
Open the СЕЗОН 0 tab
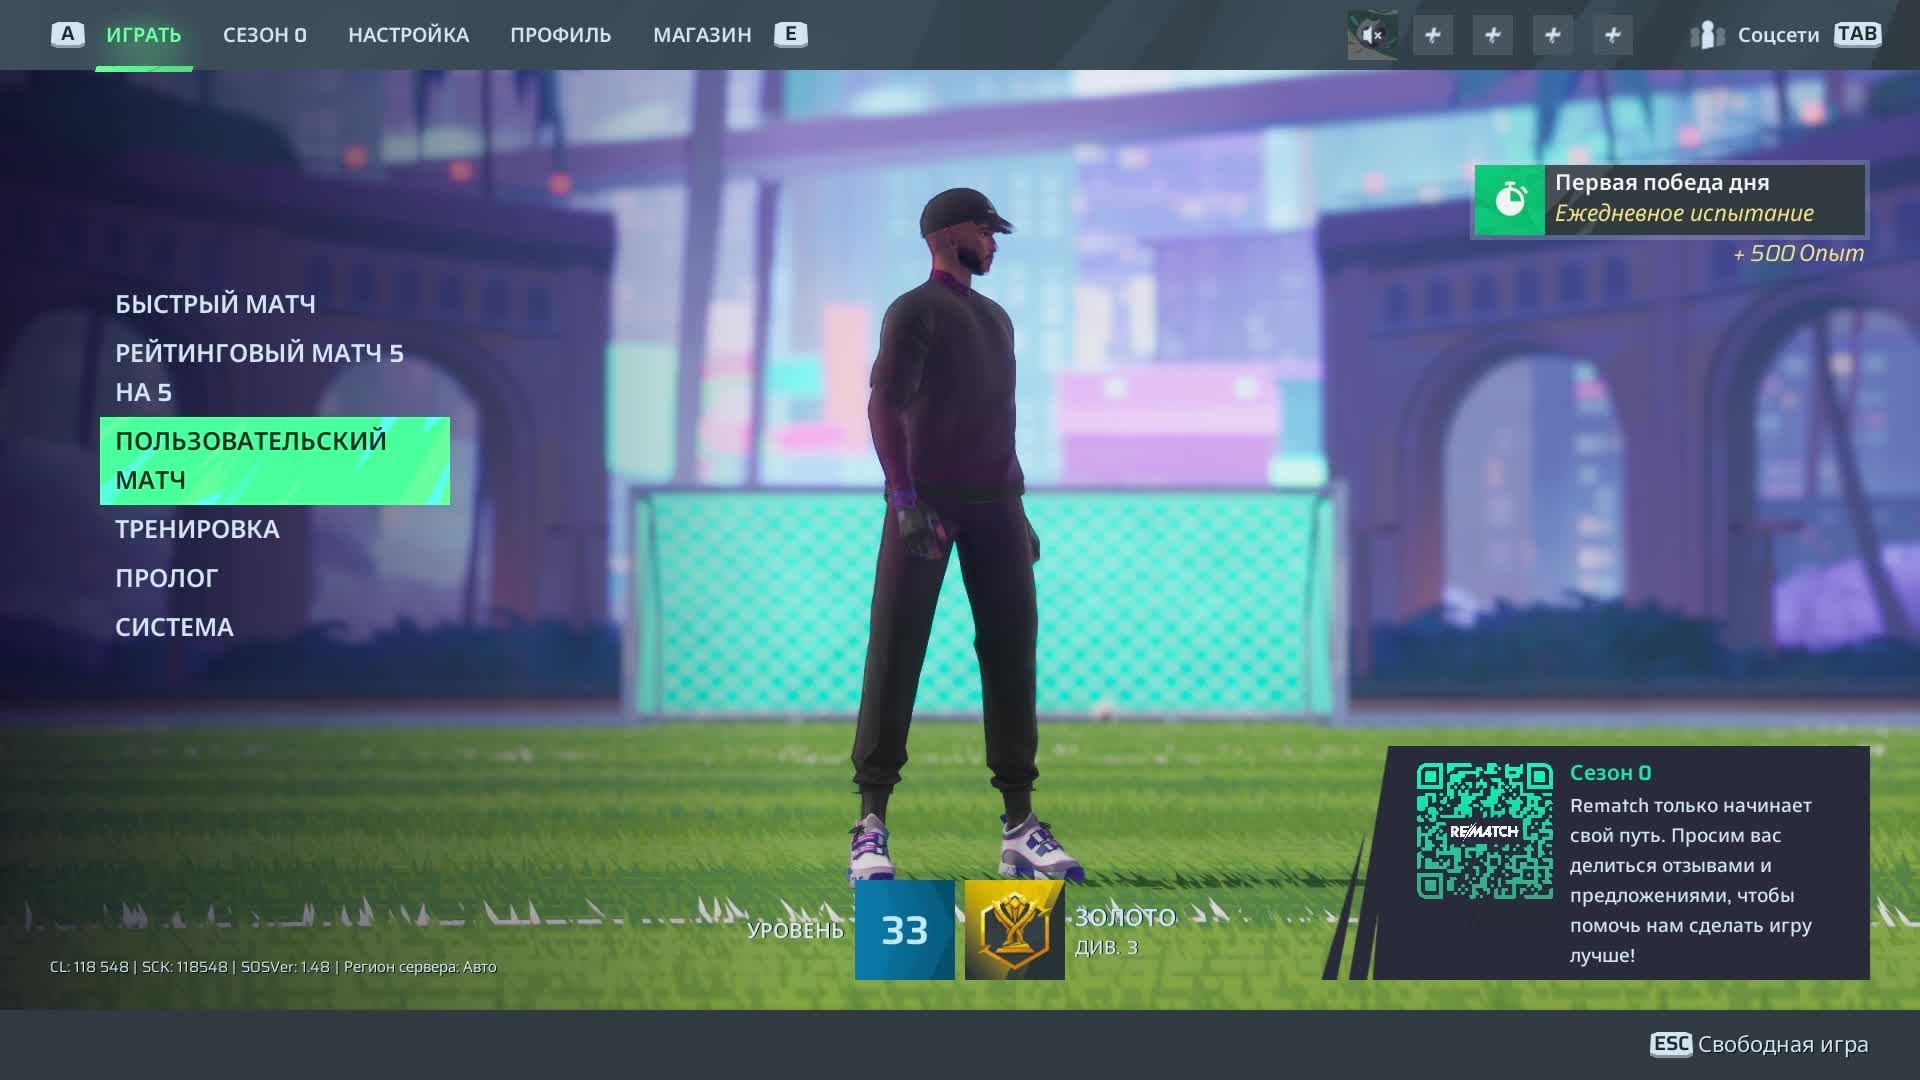pyautogui.click(x=265, y=35)
